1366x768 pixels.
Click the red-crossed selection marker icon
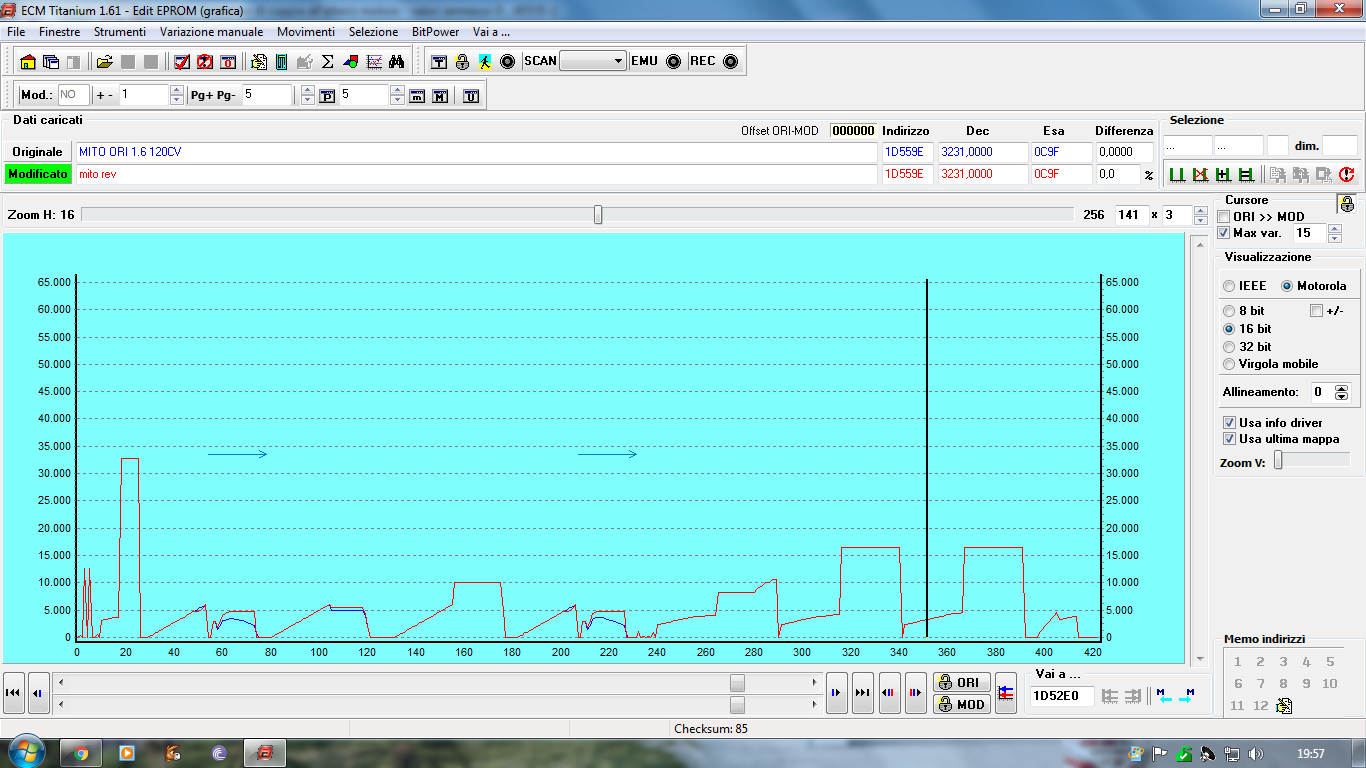(x=1200, y=174)
